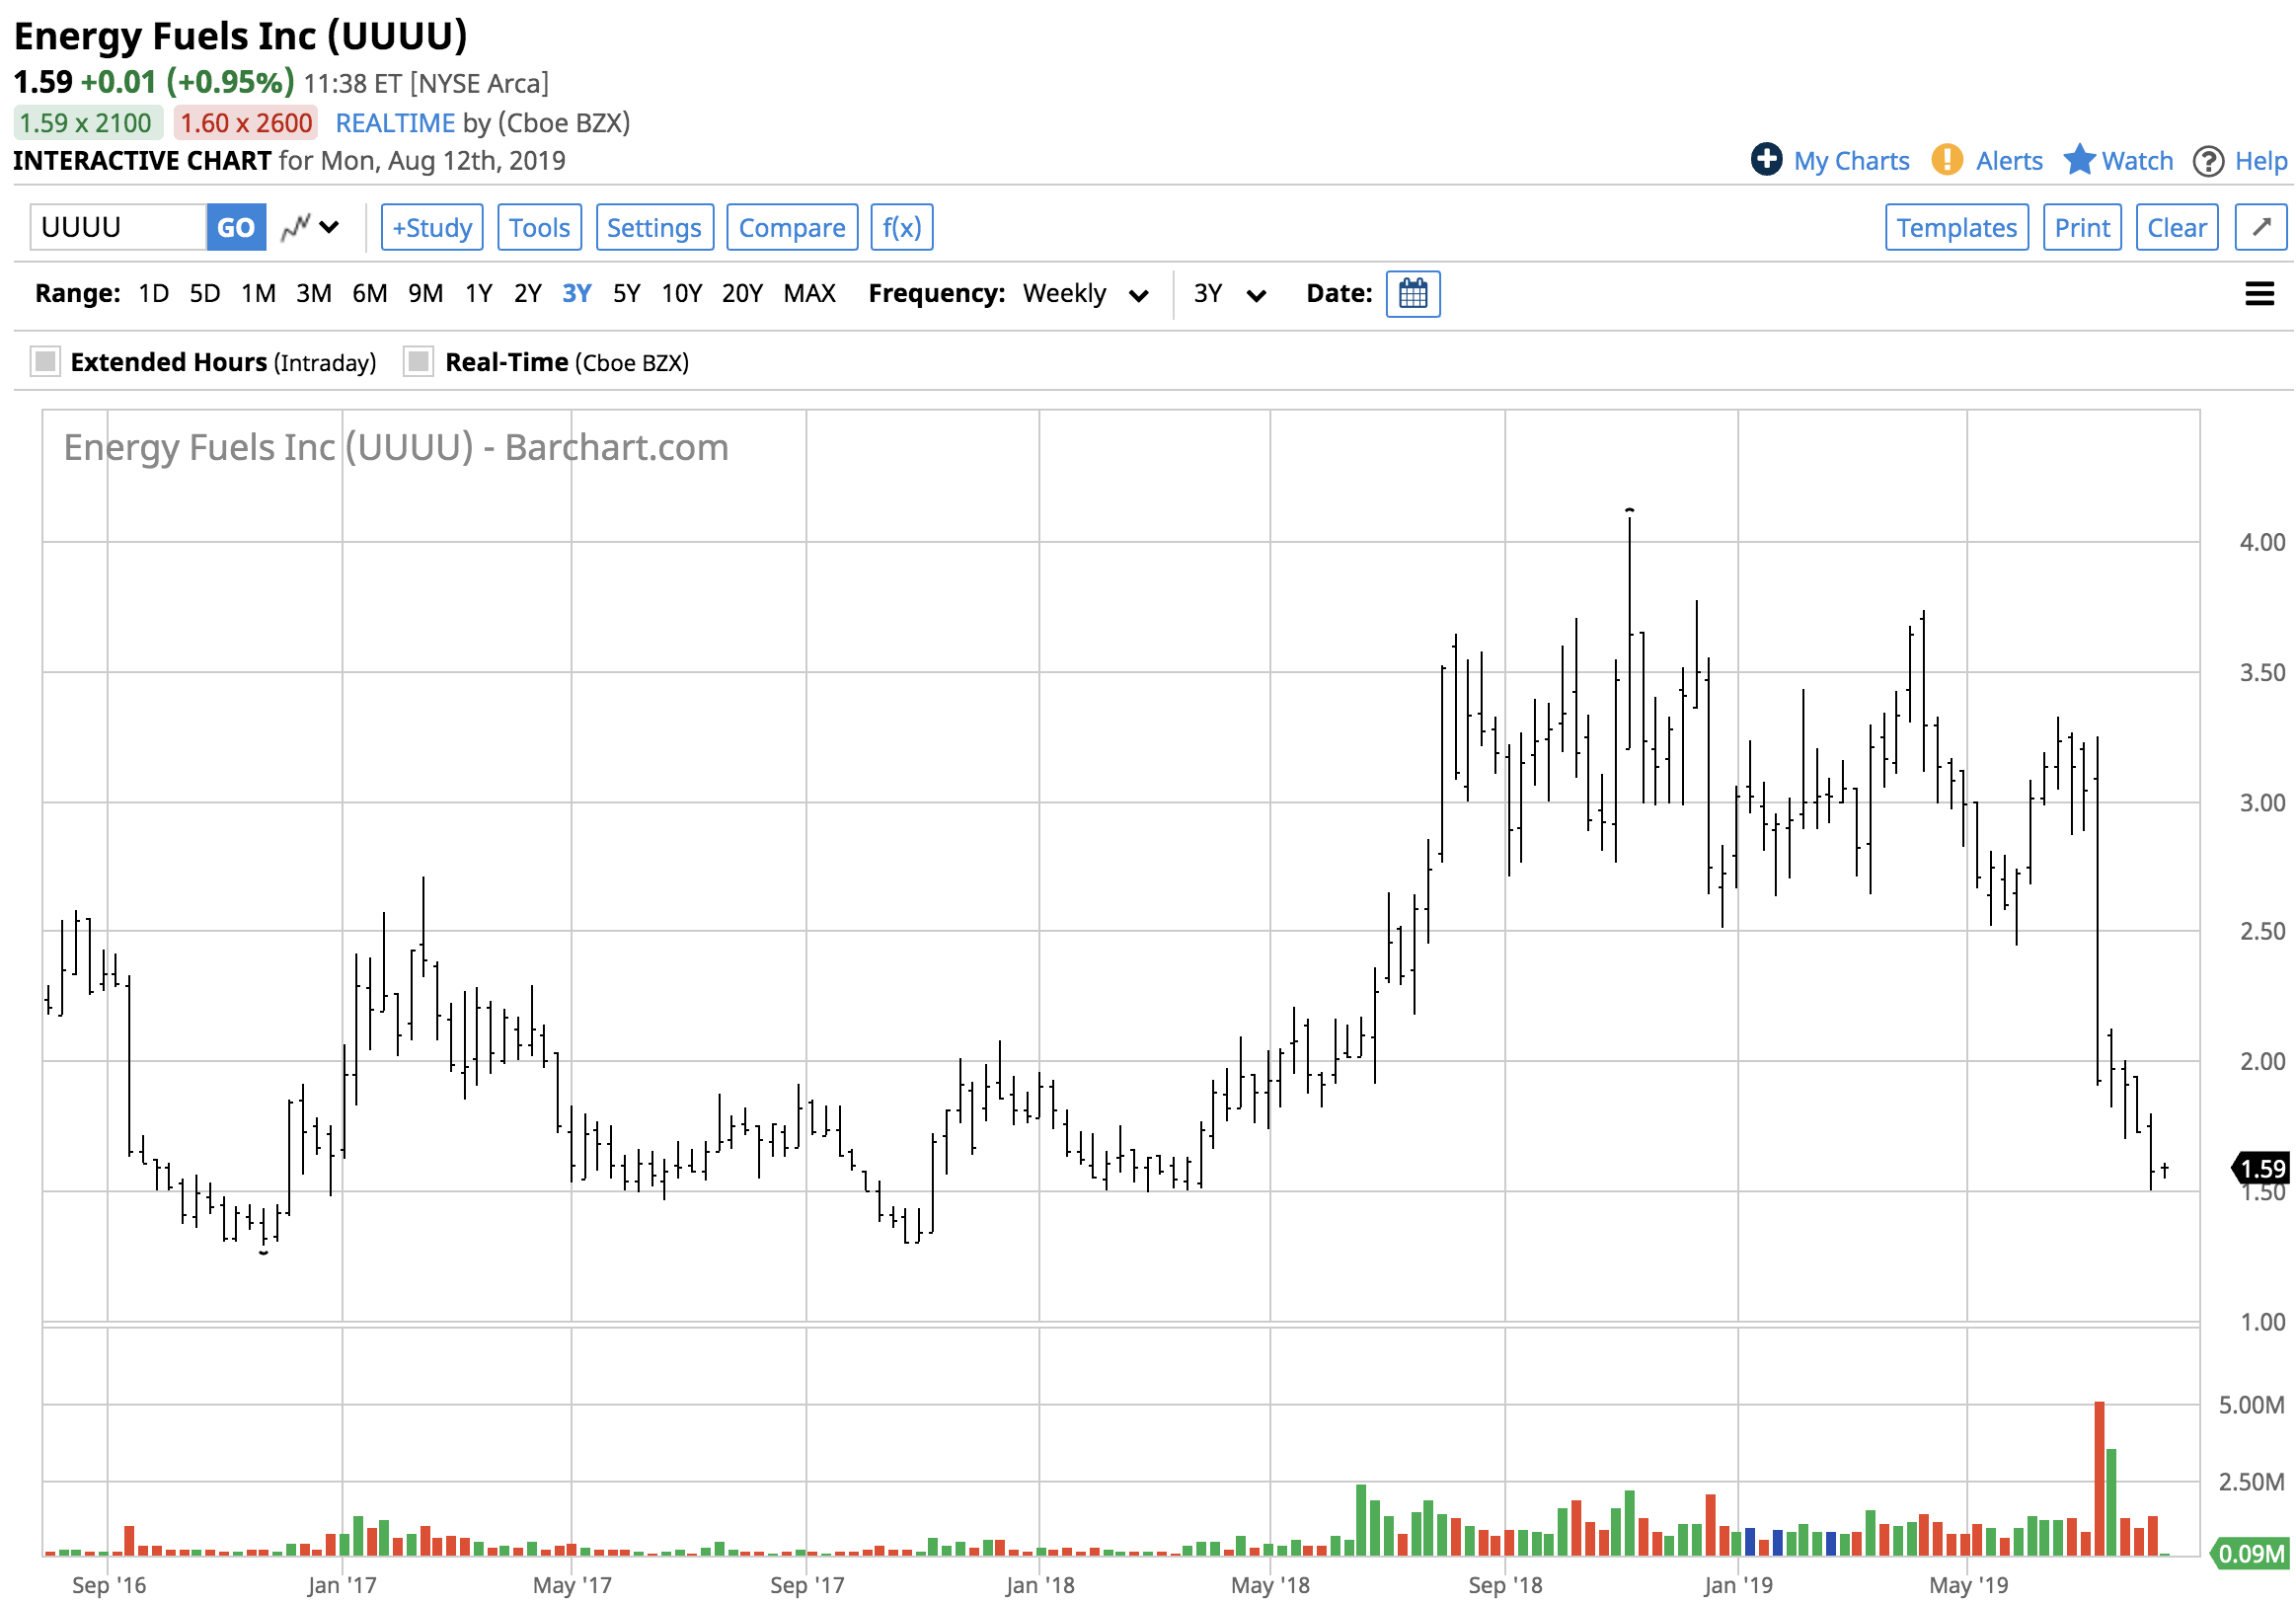The image size is (2296, 1601).
Task: Open the Templates button
Action: click(1957, 227)
